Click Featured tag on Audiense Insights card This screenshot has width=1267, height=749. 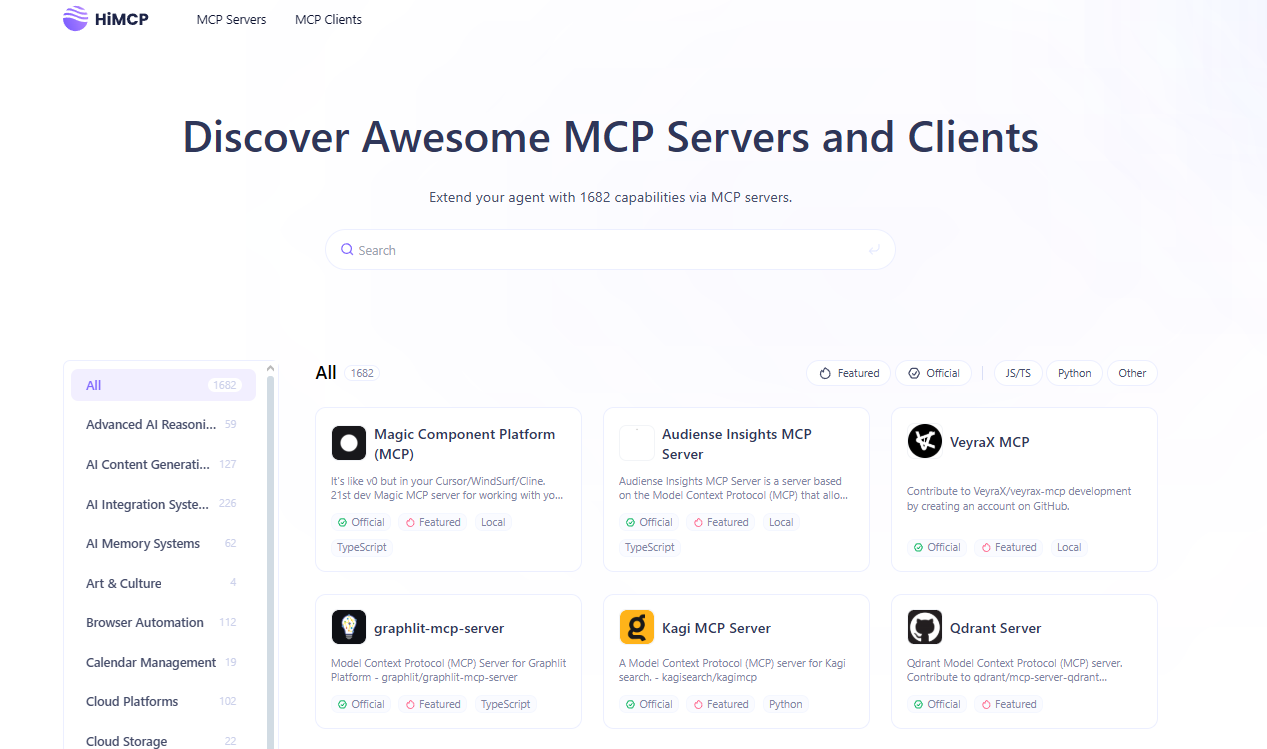[x=721, y=522]
